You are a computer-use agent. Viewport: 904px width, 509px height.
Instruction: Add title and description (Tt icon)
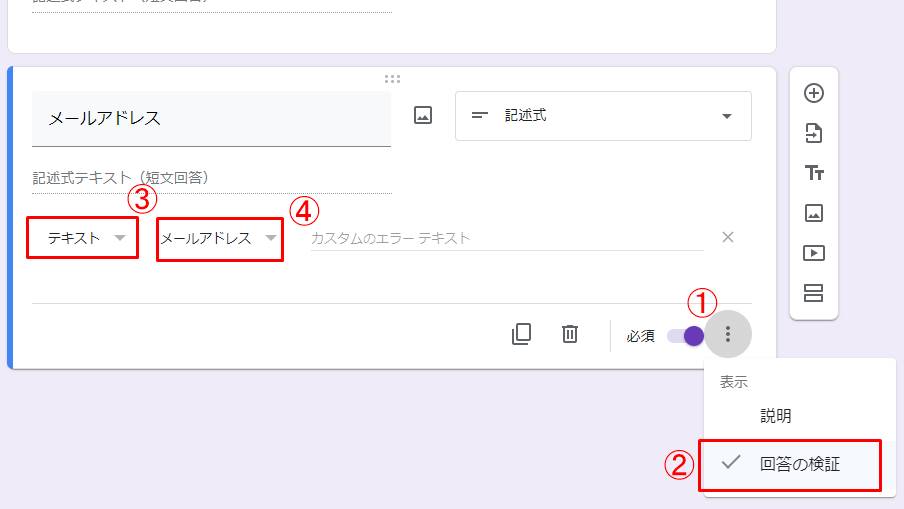click(x=814, y=173)
